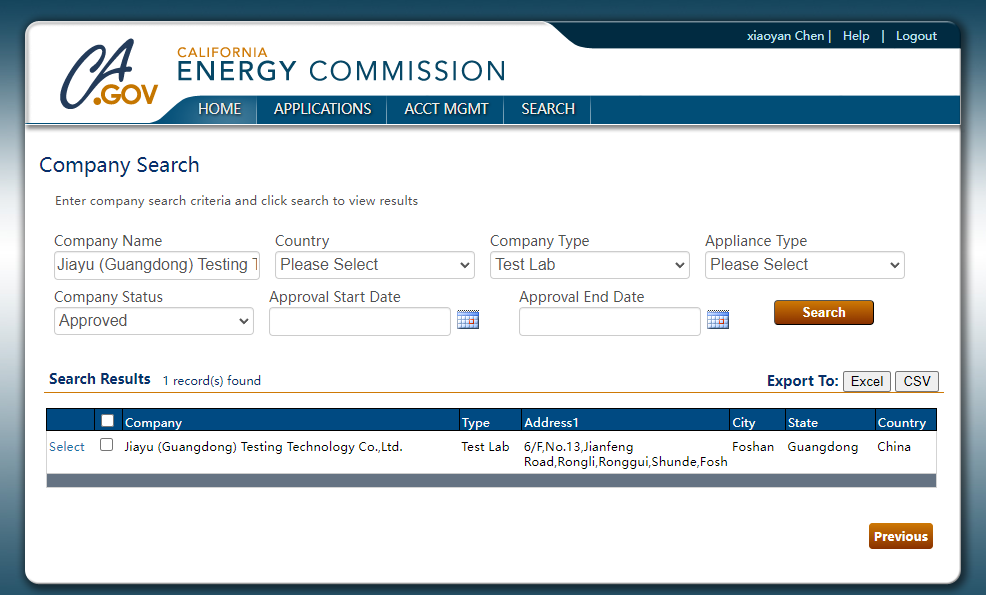Click the Logout link

[916, 36]
